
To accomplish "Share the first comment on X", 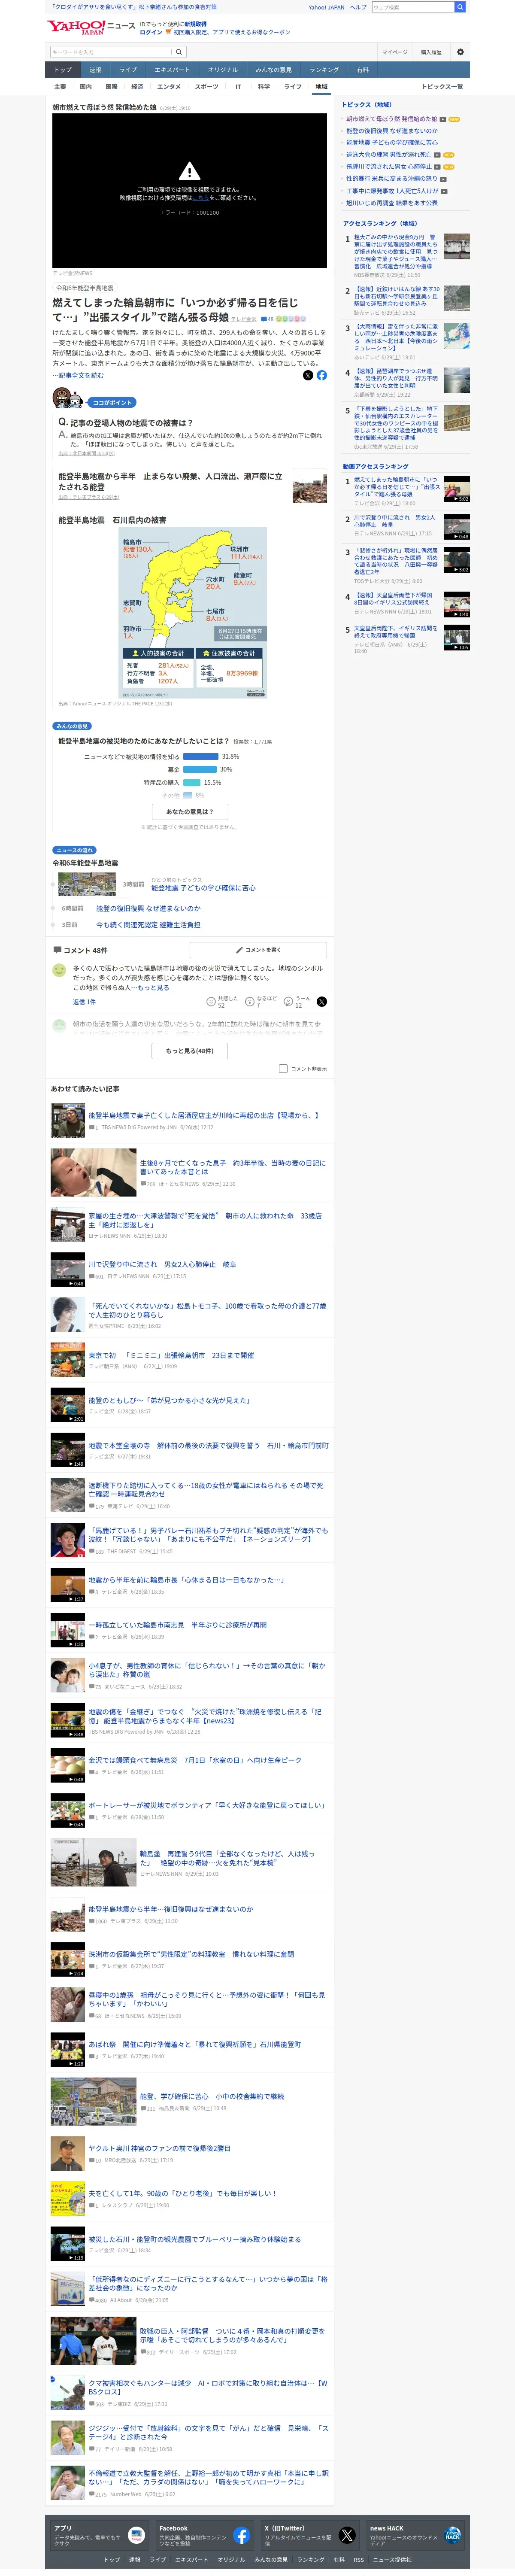I will (322, 1001).
